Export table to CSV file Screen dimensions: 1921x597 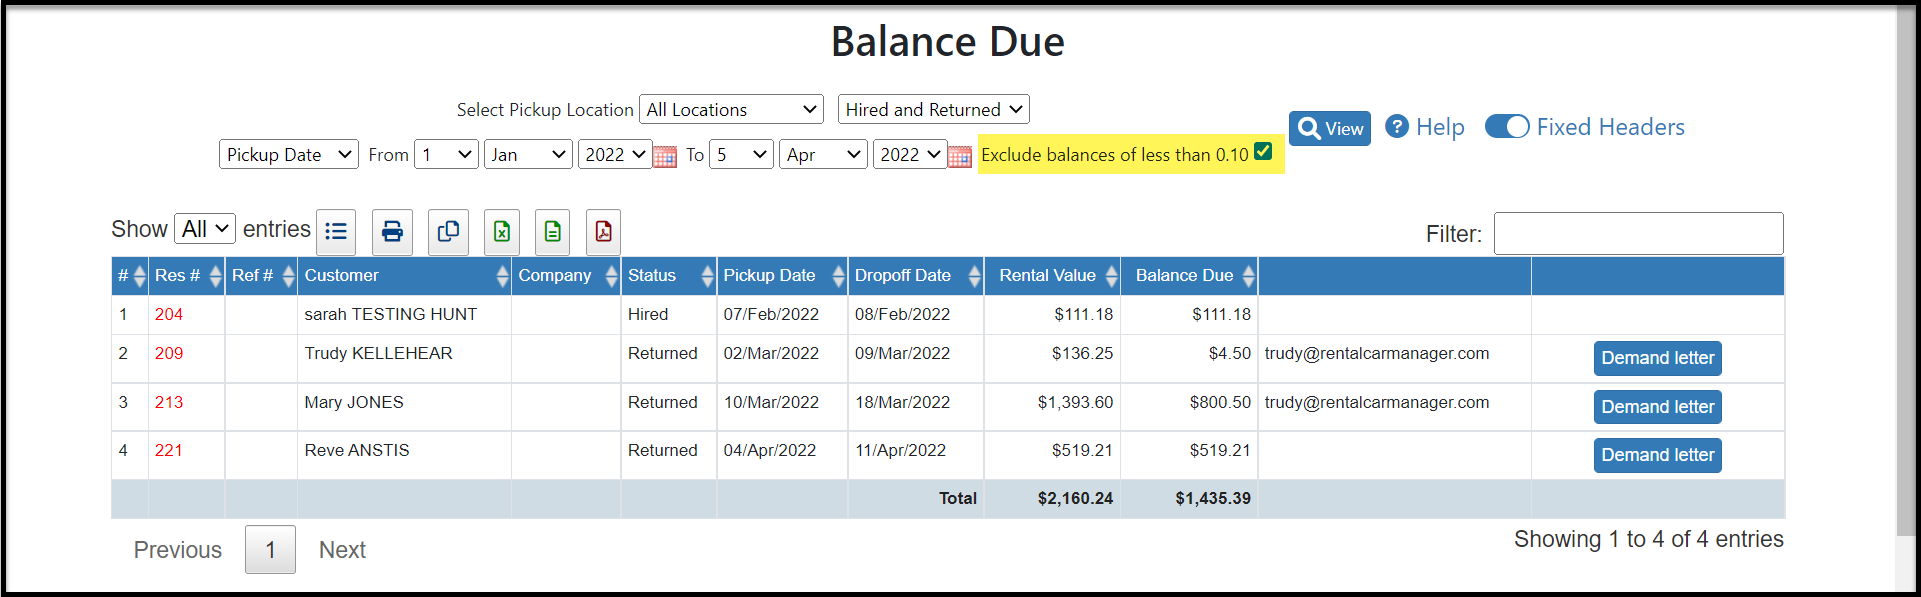coord(552,232)
